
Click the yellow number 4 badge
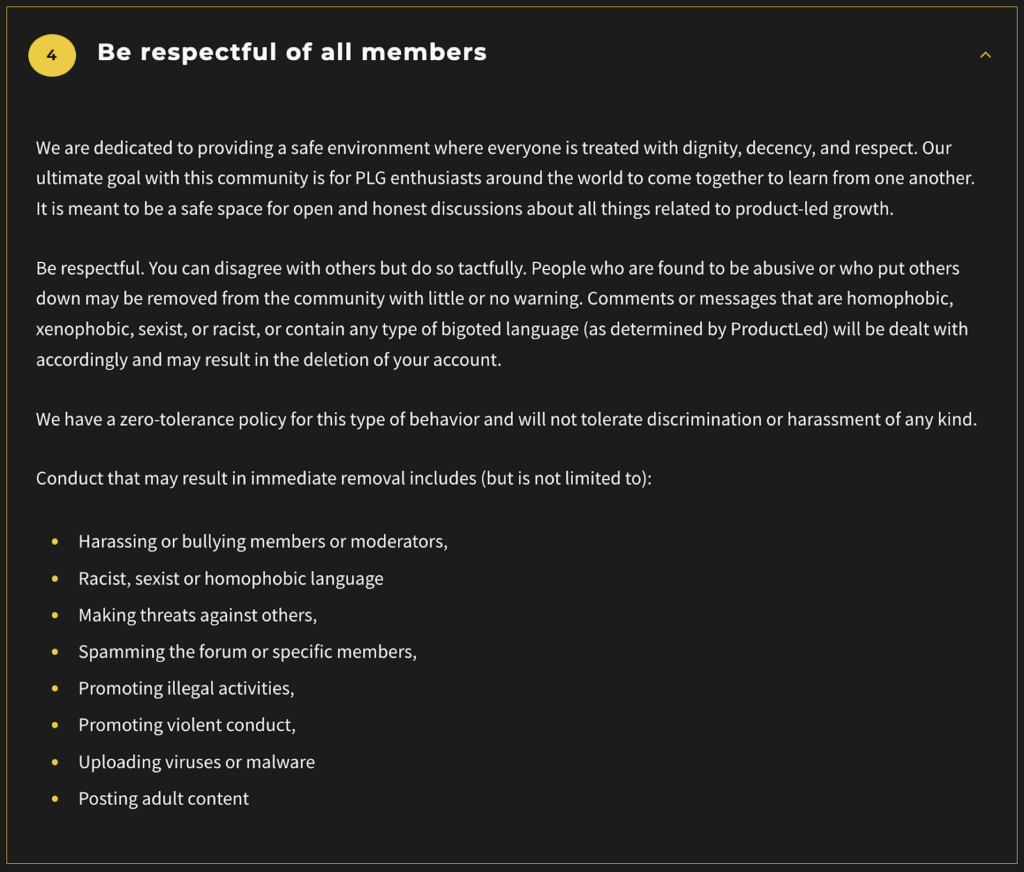(x=52, y=56)
